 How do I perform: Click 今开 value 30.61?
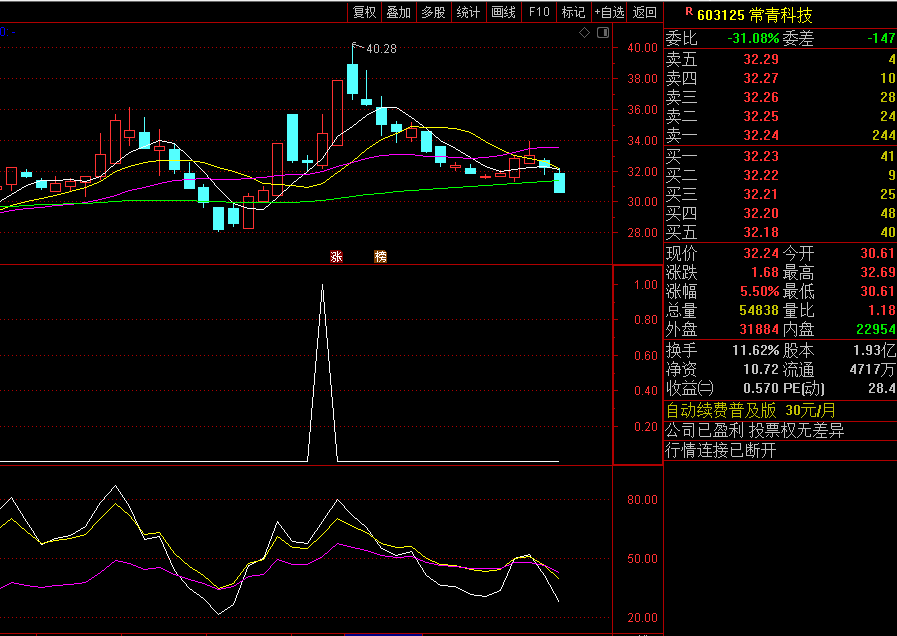(x=878, y=253)
